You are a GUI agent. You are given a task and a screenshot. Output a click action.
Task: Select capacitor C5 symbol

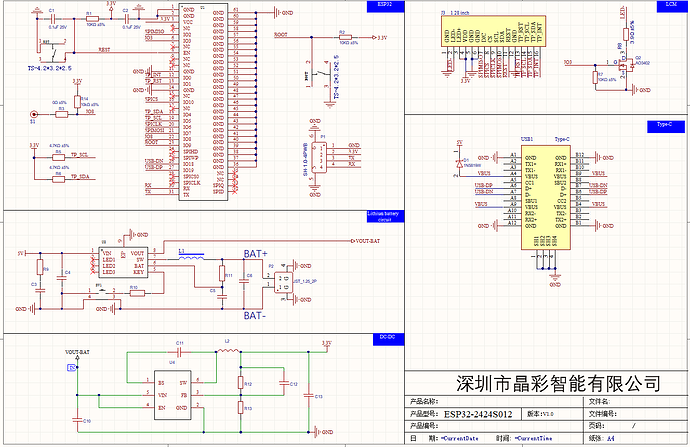click(222, 296)
